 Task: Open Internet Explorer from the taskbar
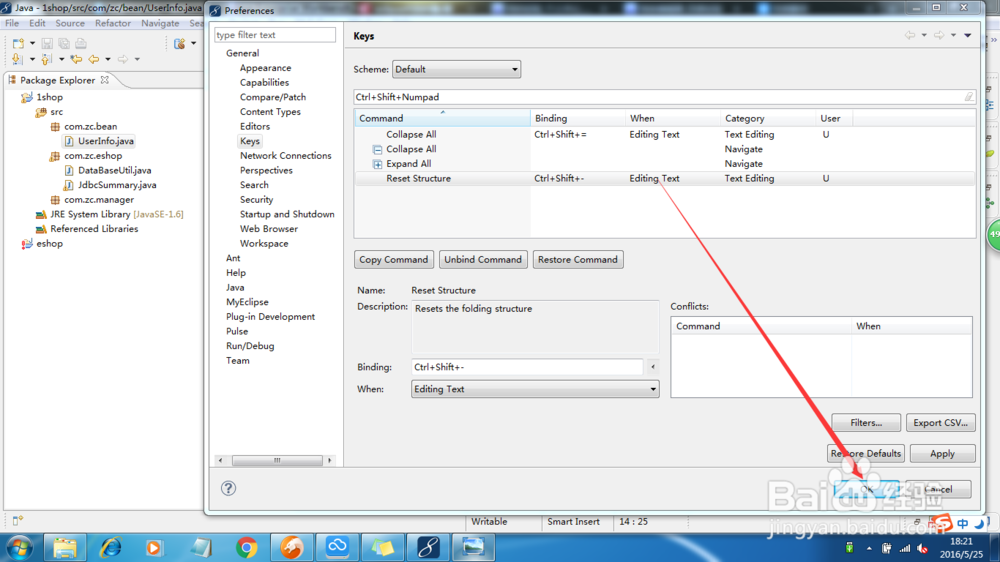point(110,547)
